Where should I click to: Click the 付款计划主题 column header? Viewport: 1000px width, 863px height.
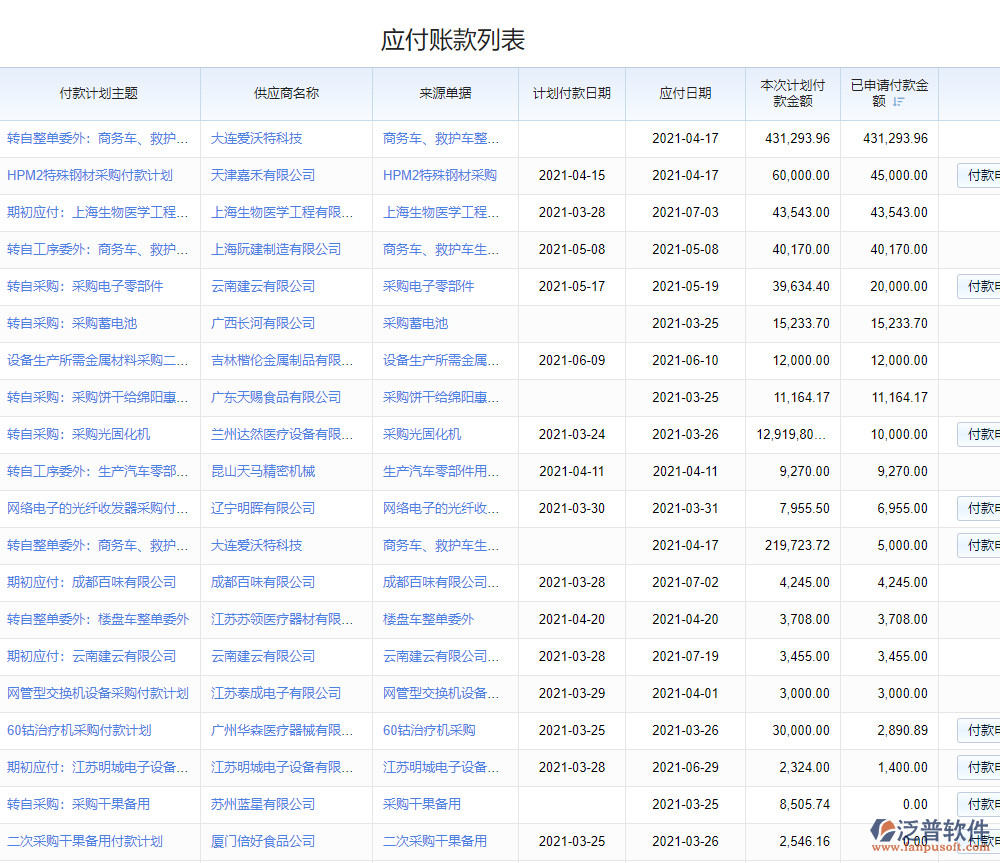[99, 93]
